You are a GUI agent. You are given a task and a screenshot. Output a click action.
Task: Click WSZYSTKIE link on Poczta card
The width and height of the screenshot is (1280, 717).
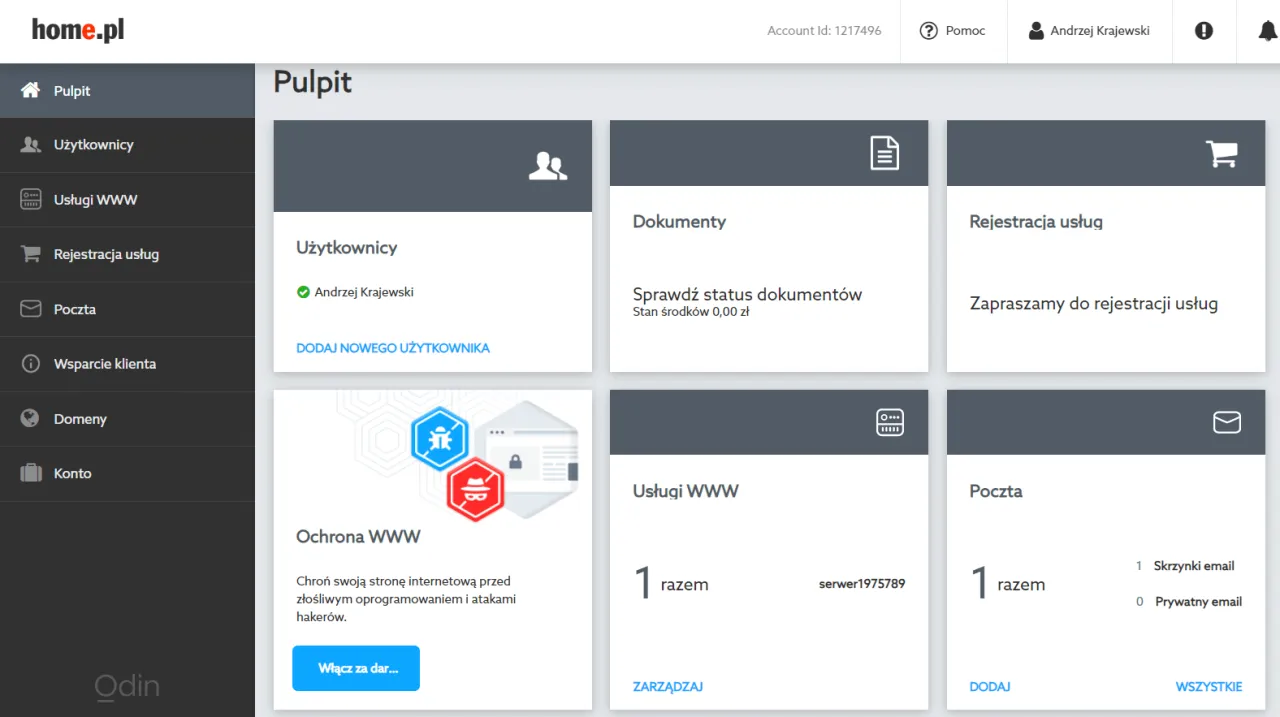[1208, 687]
